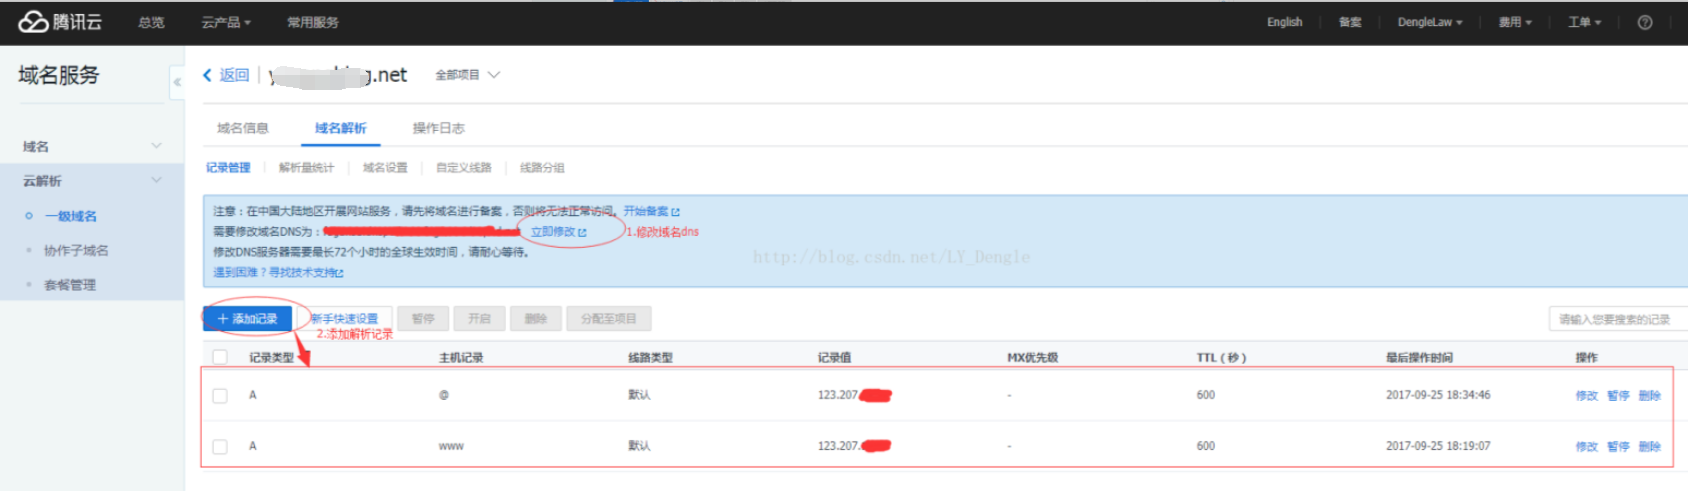This screenshot has height=491, width=1688.
Task: Click the 线路类型 column header
Action: pyautogui.click(x=650, y=357)
